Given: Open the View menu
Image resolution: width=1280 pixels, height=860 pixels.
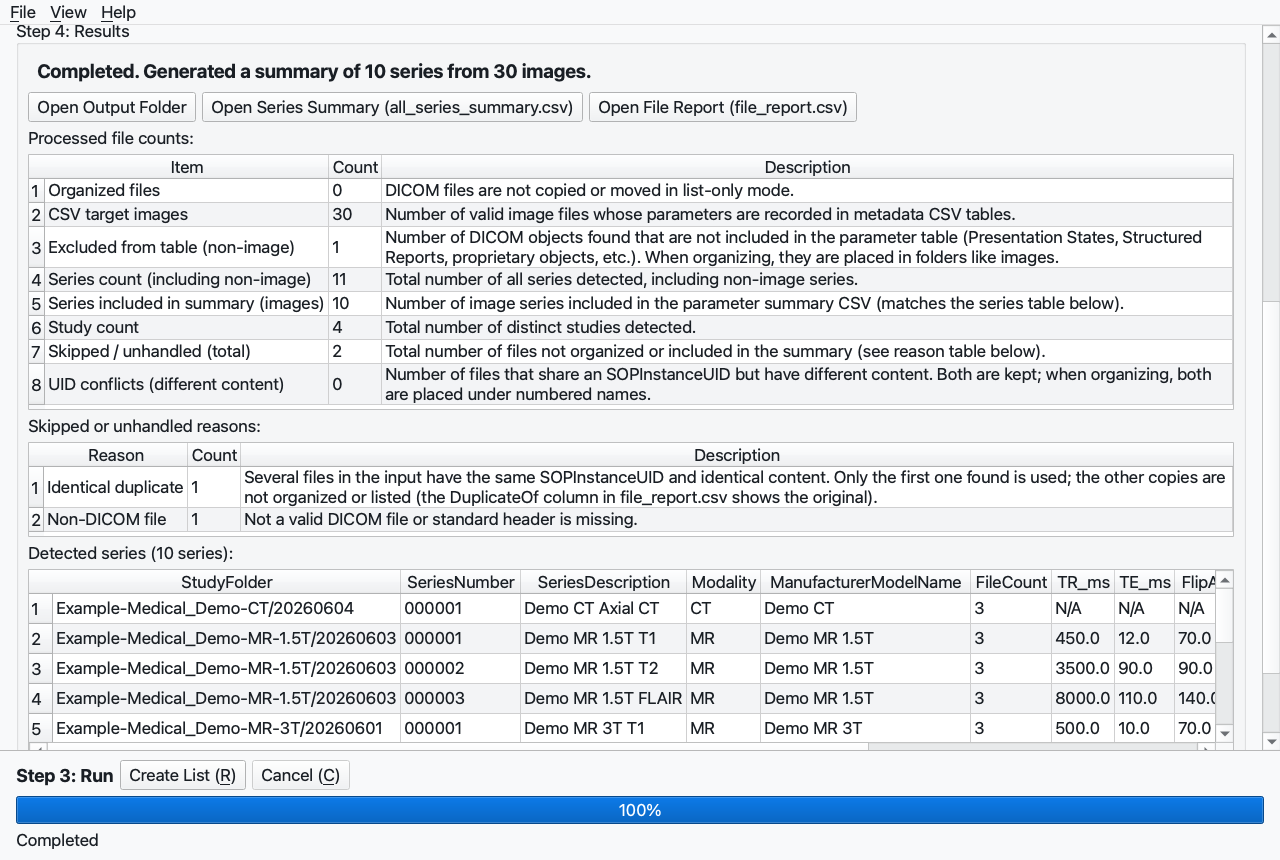Looking at the screenshot, I should (68, 12).
